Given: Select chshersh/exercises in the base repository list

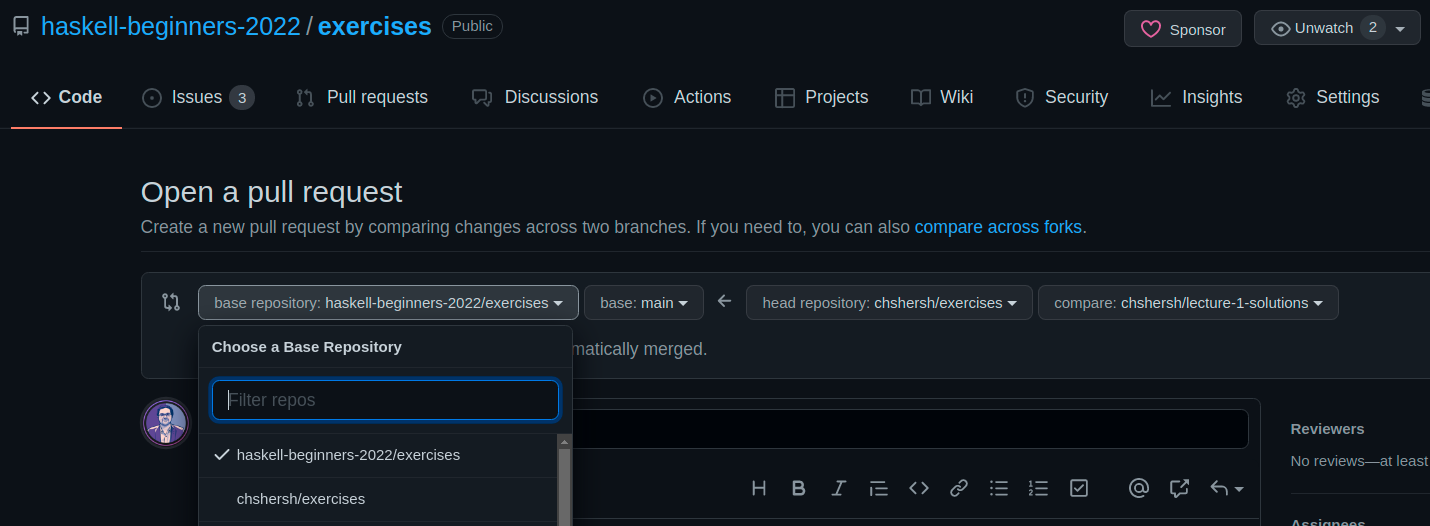Looking at the screenshot, I should click(377, 499).
